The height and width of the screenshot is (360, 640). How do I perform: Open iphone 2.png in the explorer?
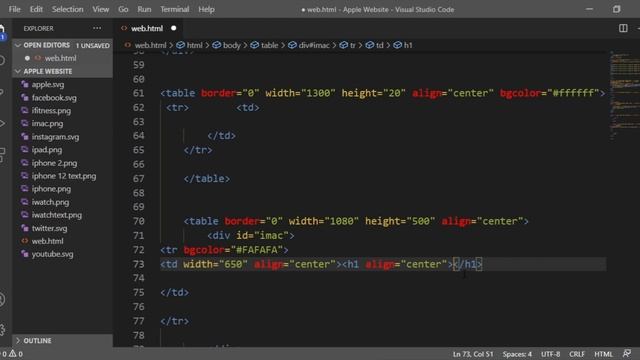(x=62, y=163)
